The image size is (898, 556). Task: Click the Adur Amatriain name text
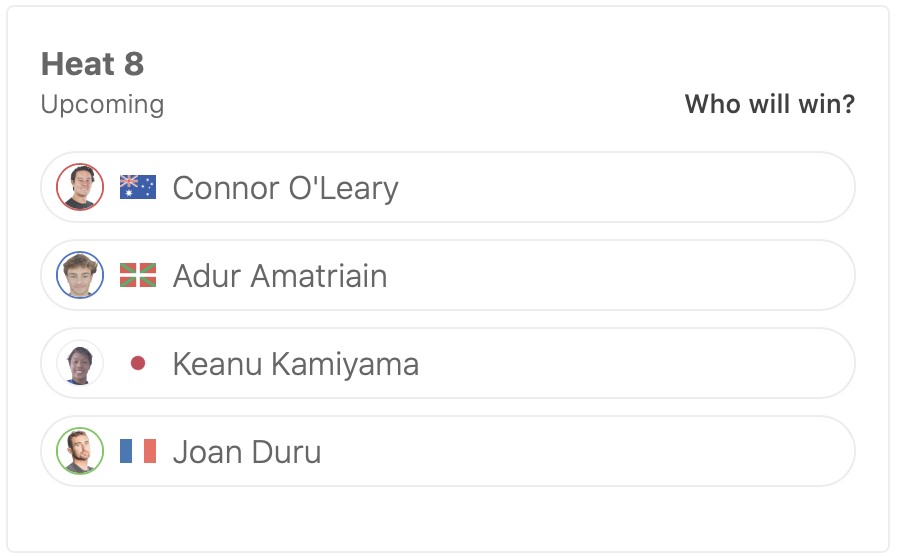coord(280,276)
